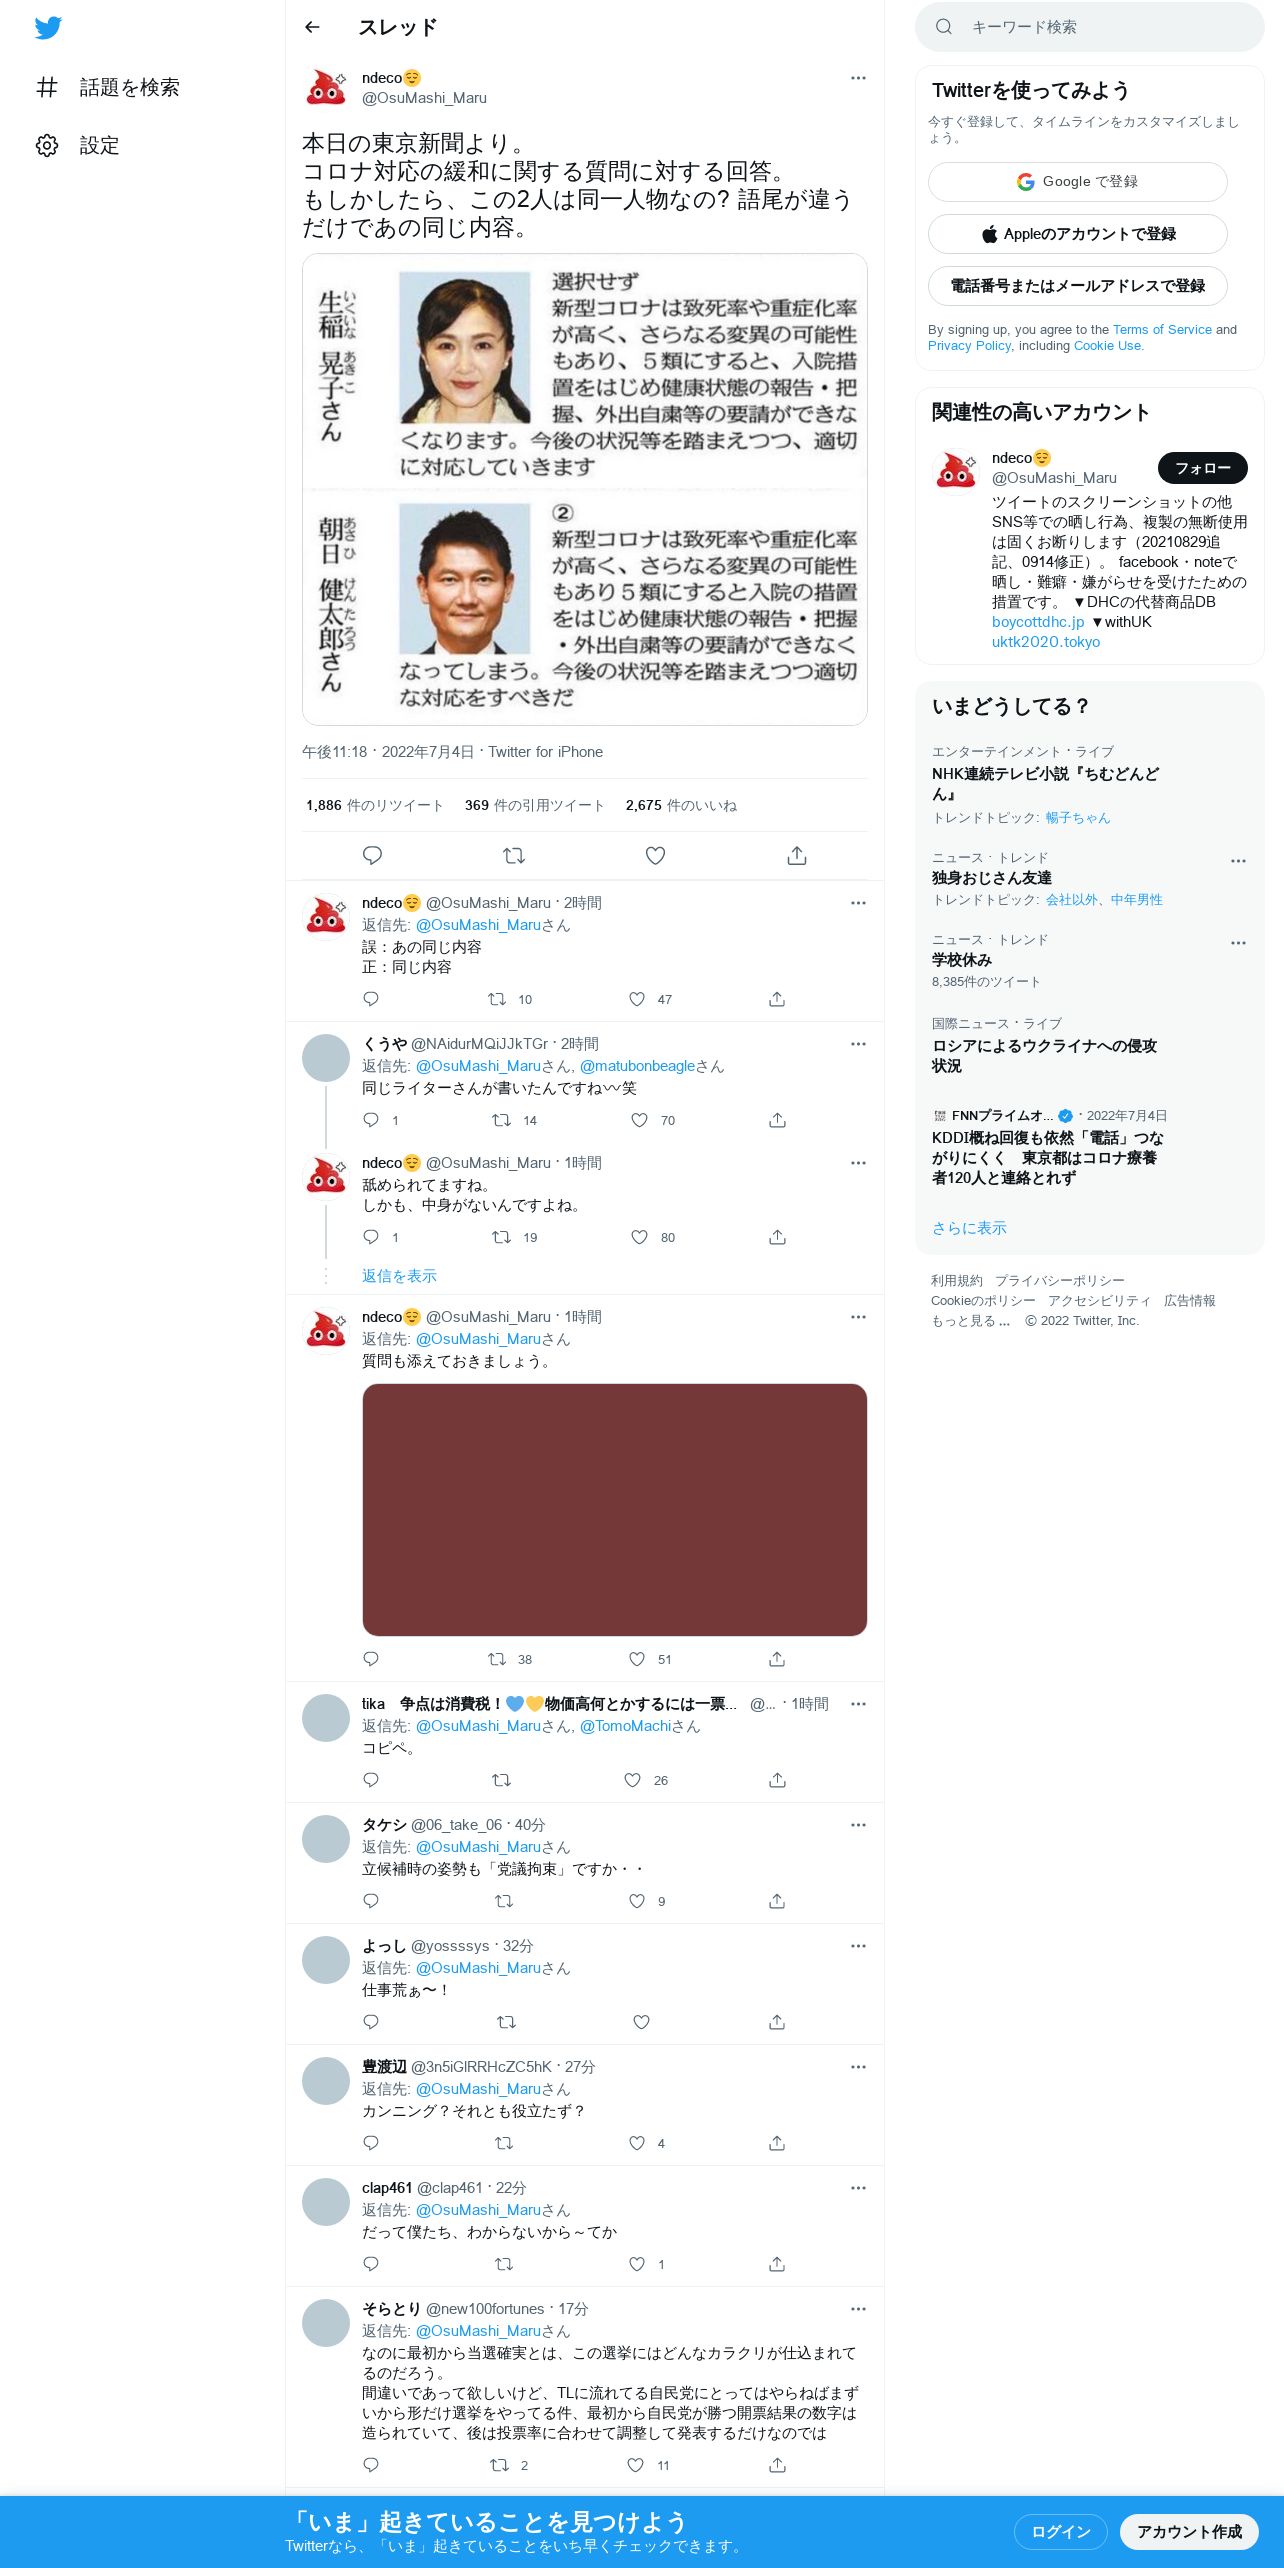Click the Twitter bird logo
1284x2568 pixels.
(x=48, y=28)
